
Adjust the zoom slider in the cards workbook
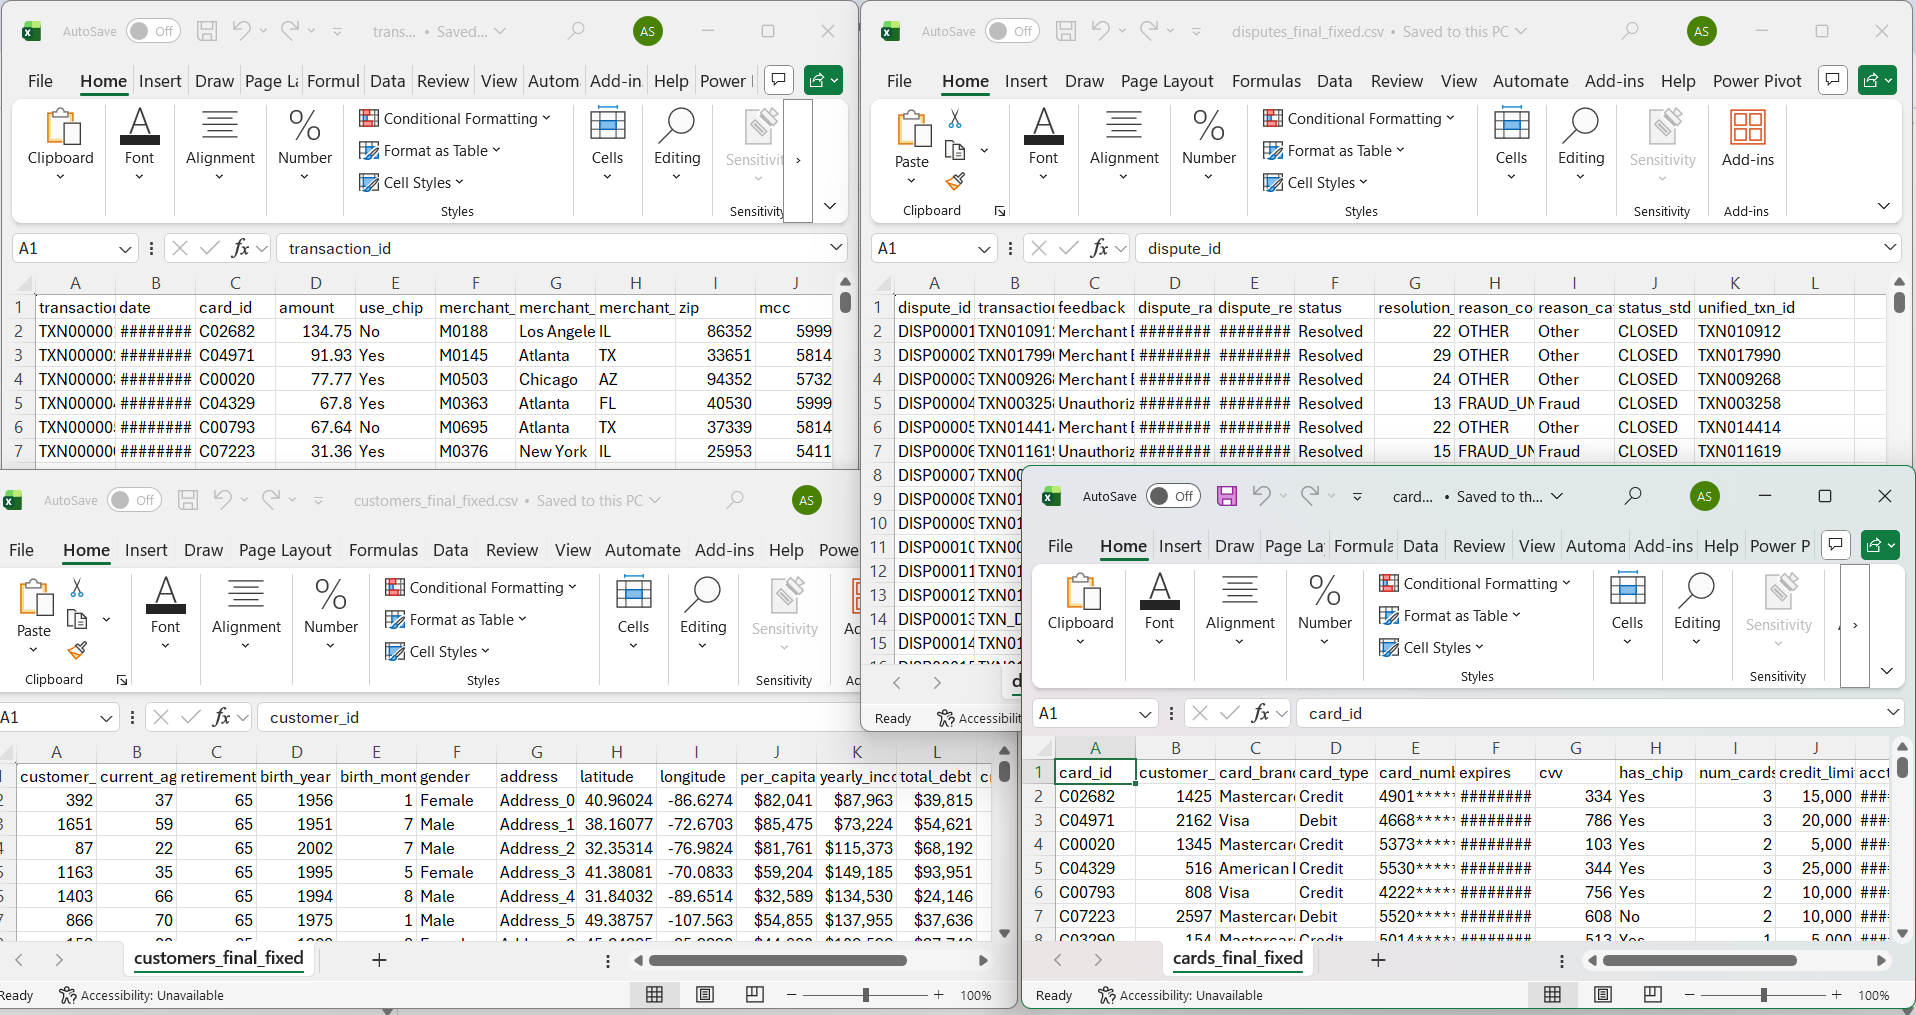pyautogui.click(x=1763, y=994)
